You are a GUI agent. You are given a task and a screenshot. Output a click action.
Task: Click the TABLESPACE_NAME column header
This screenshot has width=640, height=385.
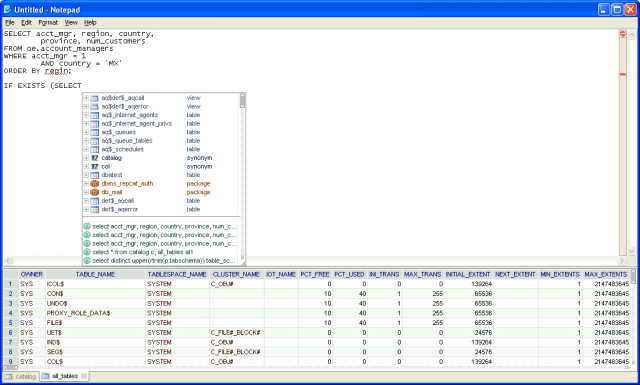click(177, 274)
